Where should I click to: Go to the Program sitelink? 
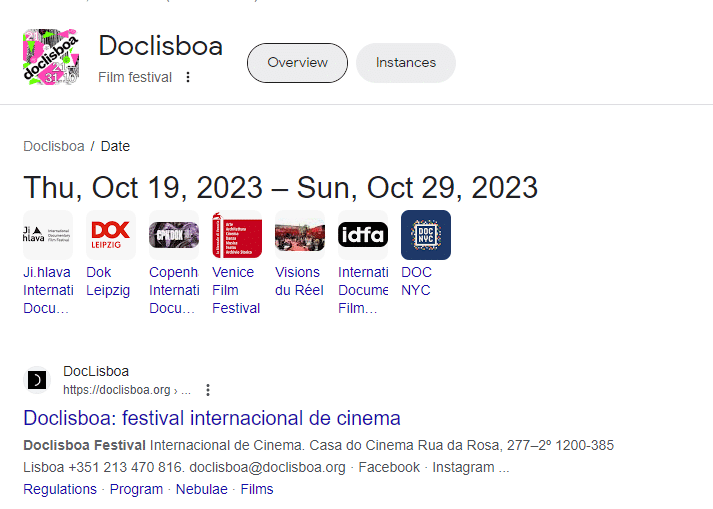point(136,489)
